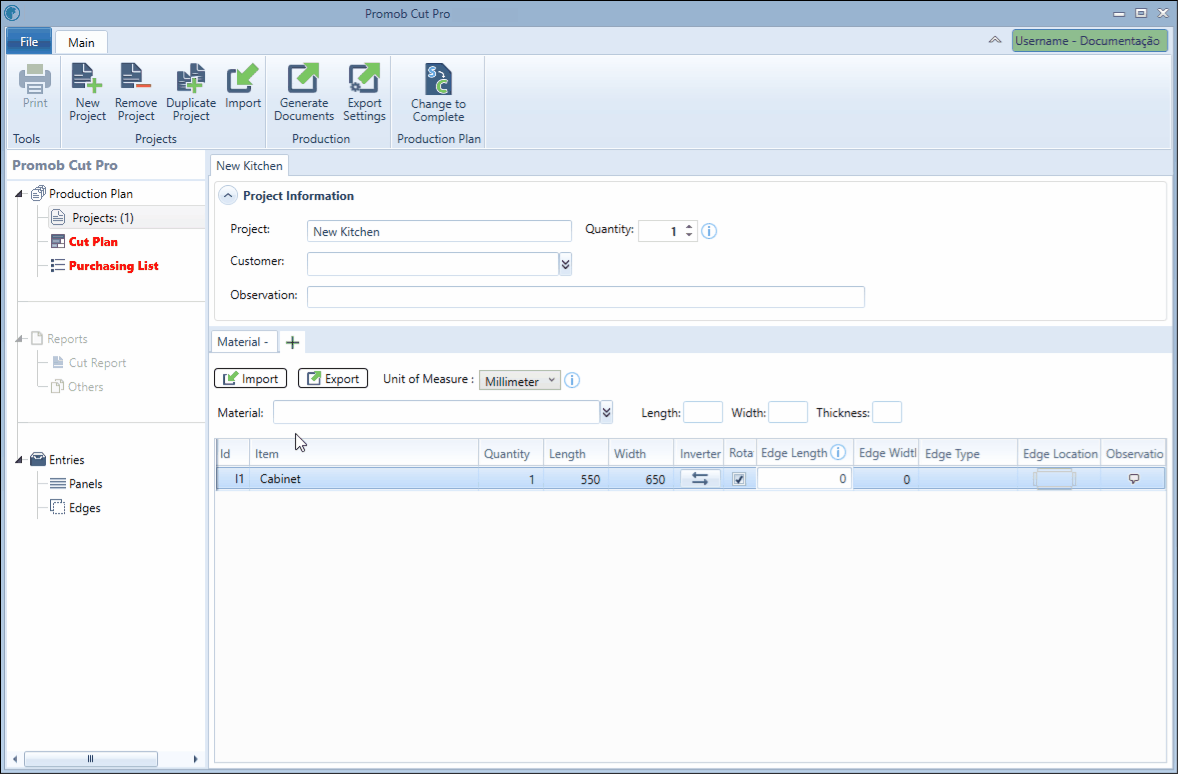The height and width of the screenshot is (774, 1178).
Task: Open observation comment icon in Cabinet row
Action: [1134, 479]
